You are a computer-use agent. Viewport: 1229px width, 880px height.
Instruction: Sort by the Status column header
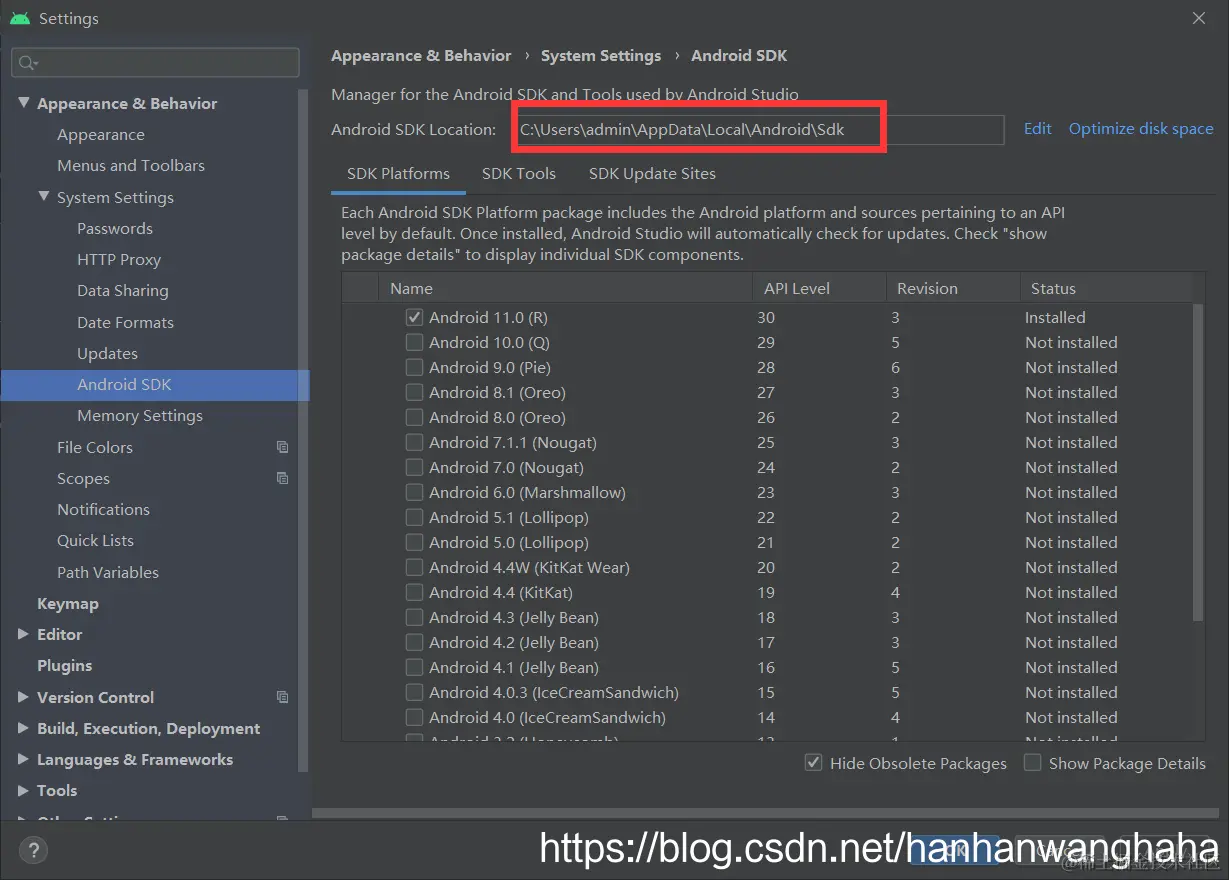[1105, 288]
